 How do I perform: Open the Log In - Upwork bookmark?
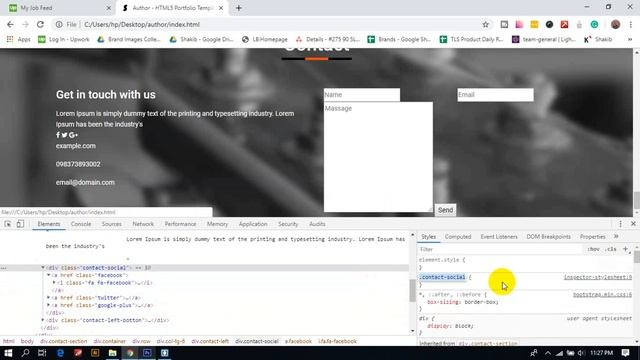64,39
